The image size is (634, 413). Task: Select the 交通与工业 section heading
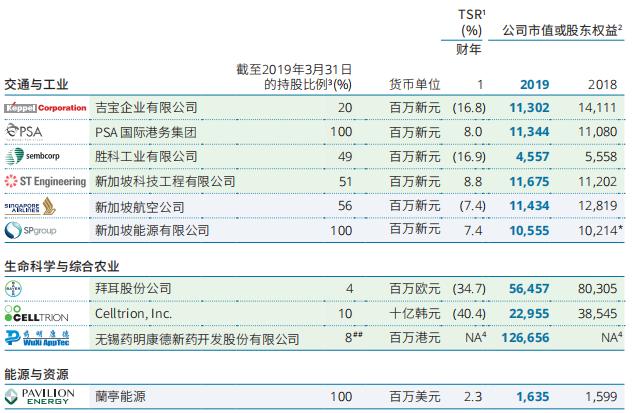pyautogui.click(x=36, y=85)
